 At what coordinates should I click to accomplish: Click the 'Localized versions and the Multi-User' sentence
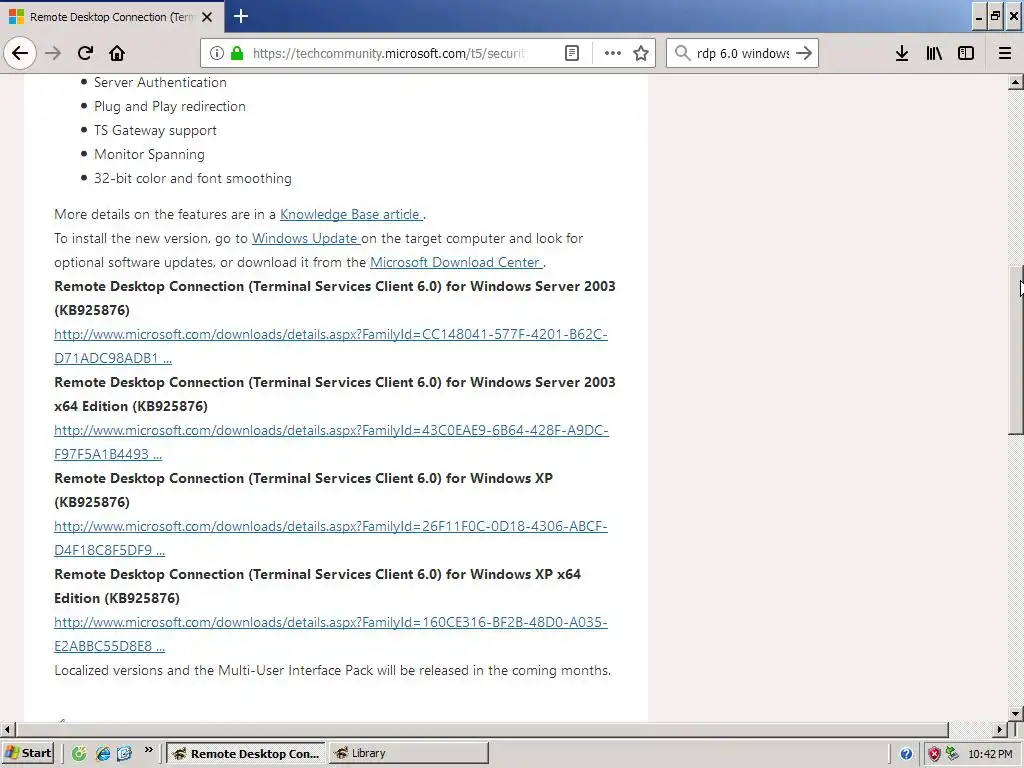pyautogui.click(x=332, y=670)
